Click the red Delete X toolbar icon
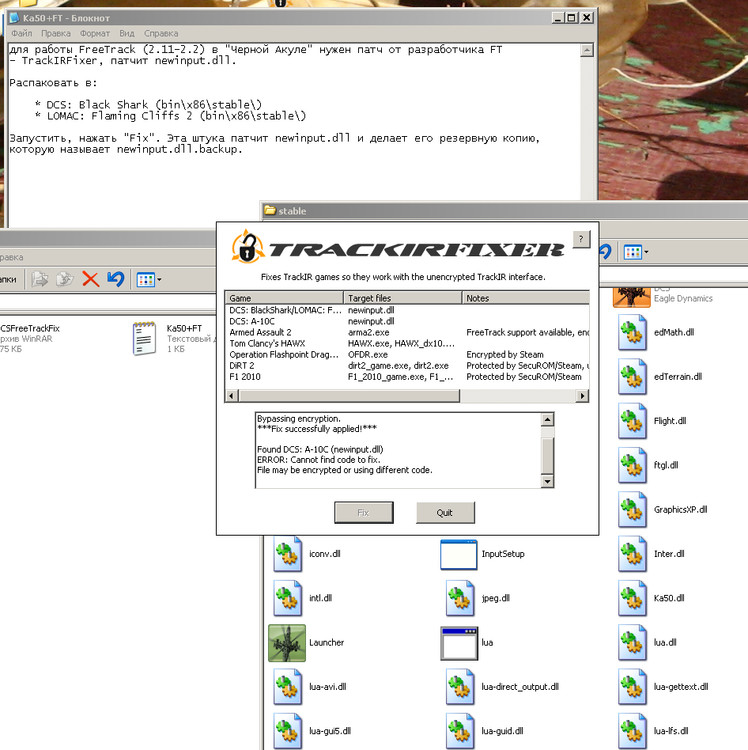 point(90,279)
